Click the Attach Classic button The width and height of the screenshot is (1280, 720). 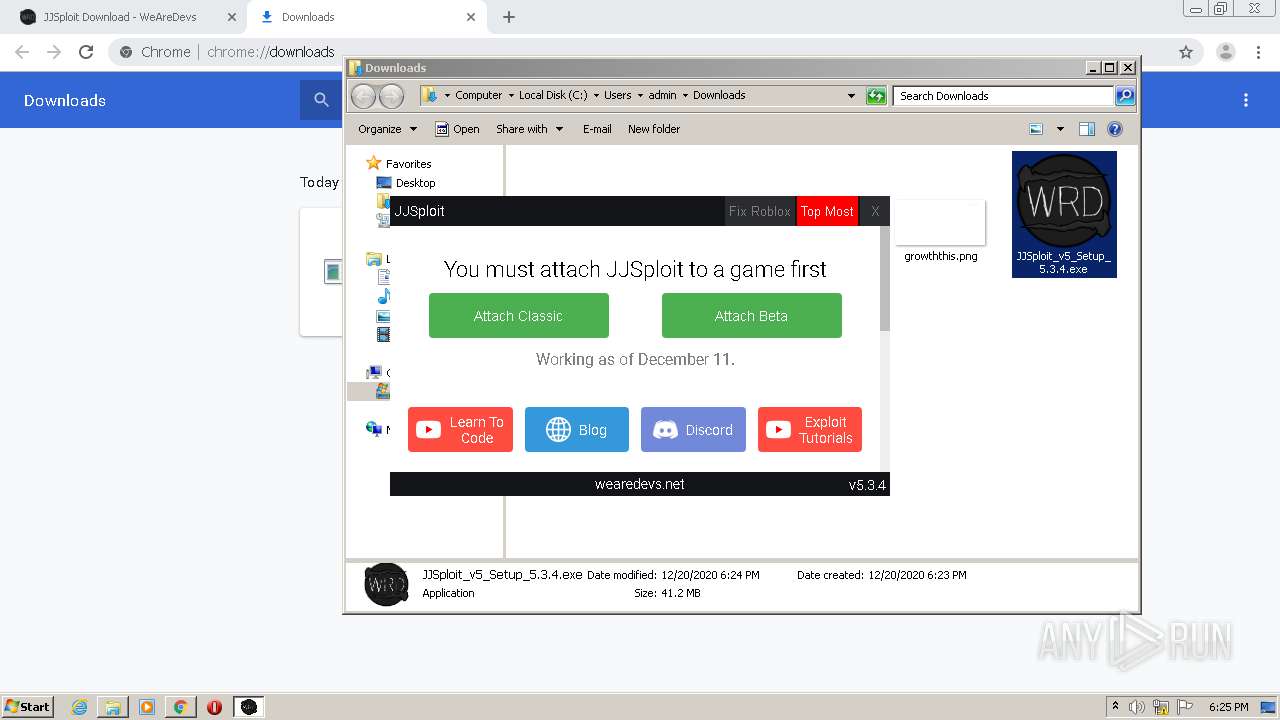click(x=518, y=315)
